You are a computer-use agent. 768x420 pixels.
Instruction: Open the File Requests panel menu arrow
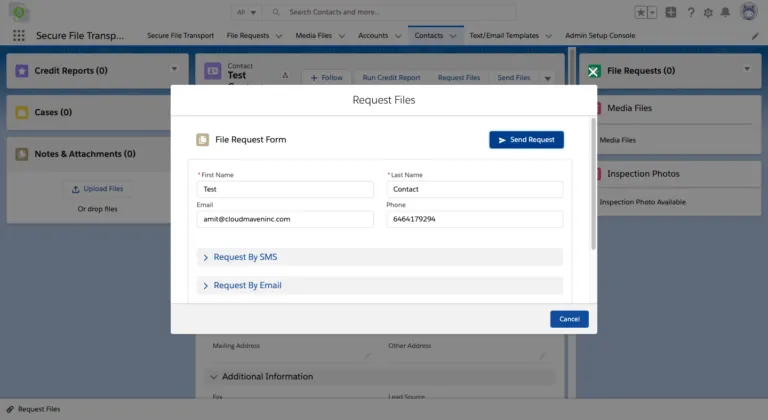(747, 69)
